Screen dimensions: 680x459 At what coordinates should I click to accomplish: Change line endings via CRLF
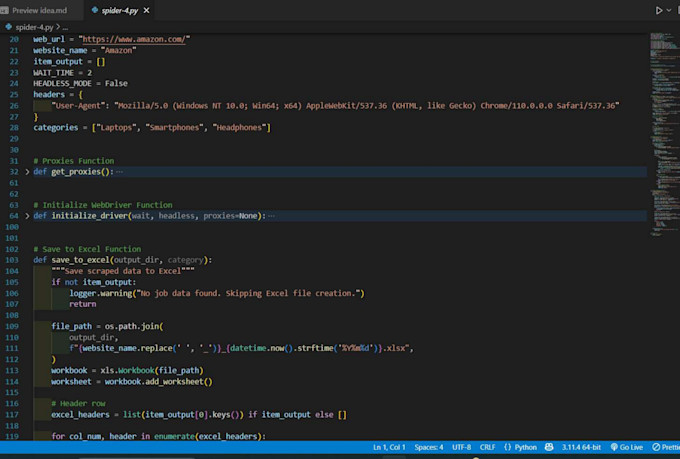coord(487,447)
